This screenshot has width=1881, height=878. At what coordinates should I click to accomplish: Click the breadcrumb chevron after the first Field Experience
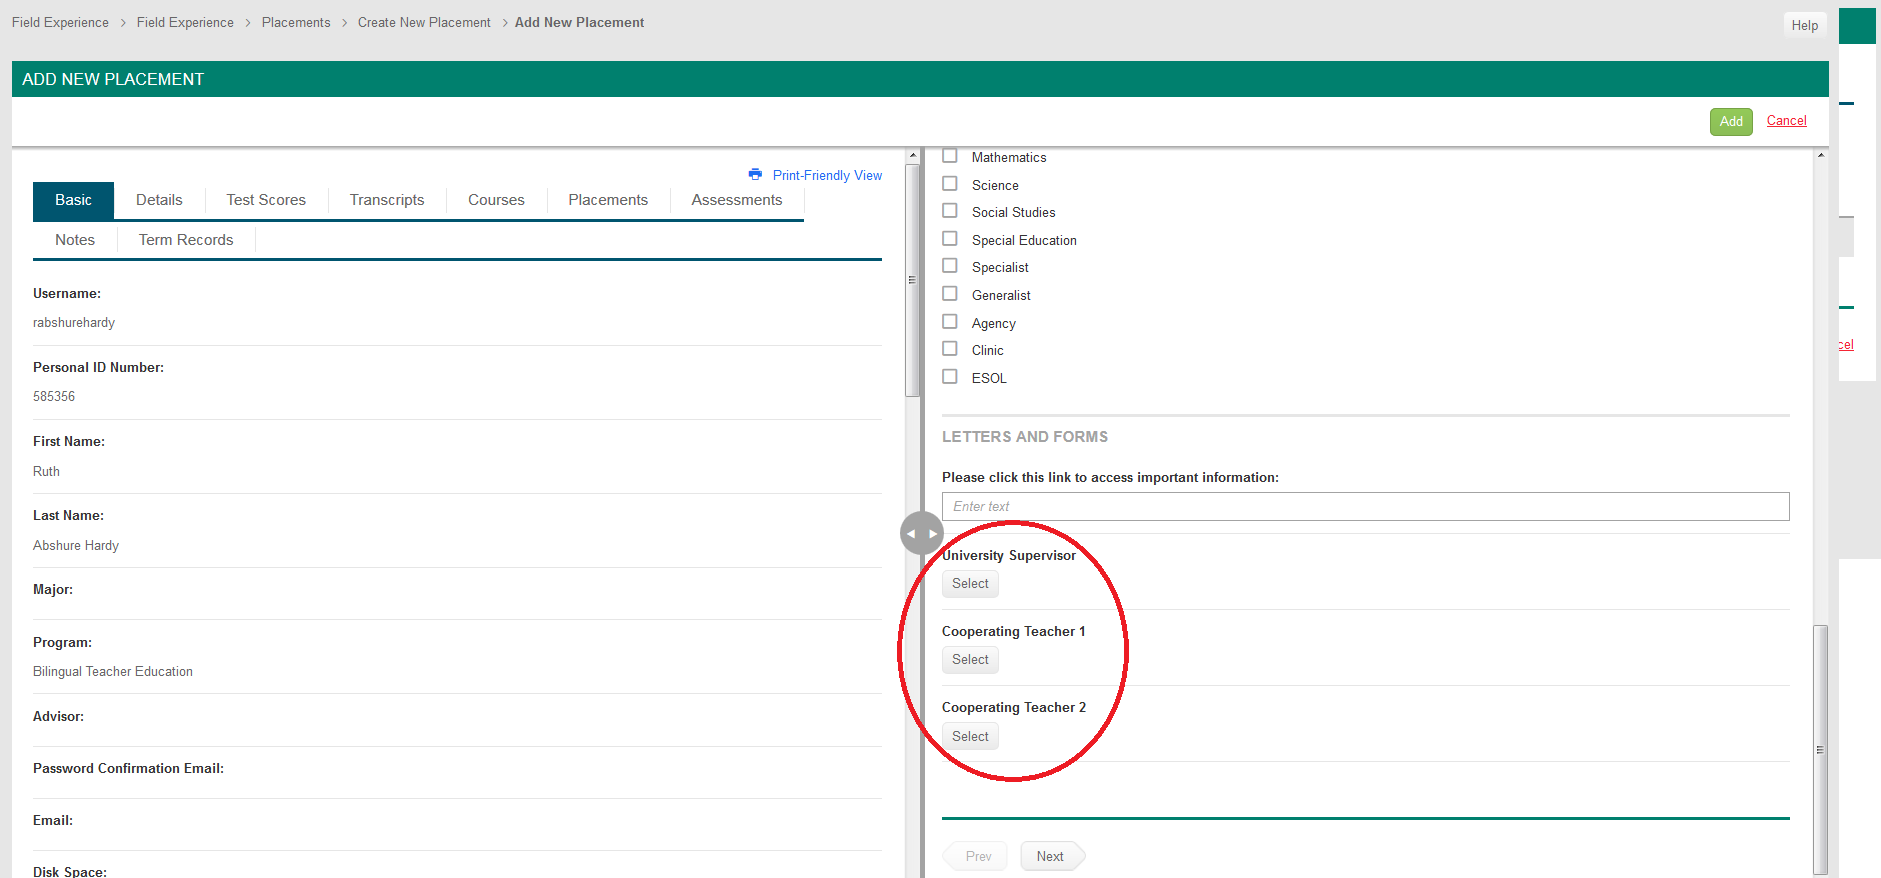123,23
